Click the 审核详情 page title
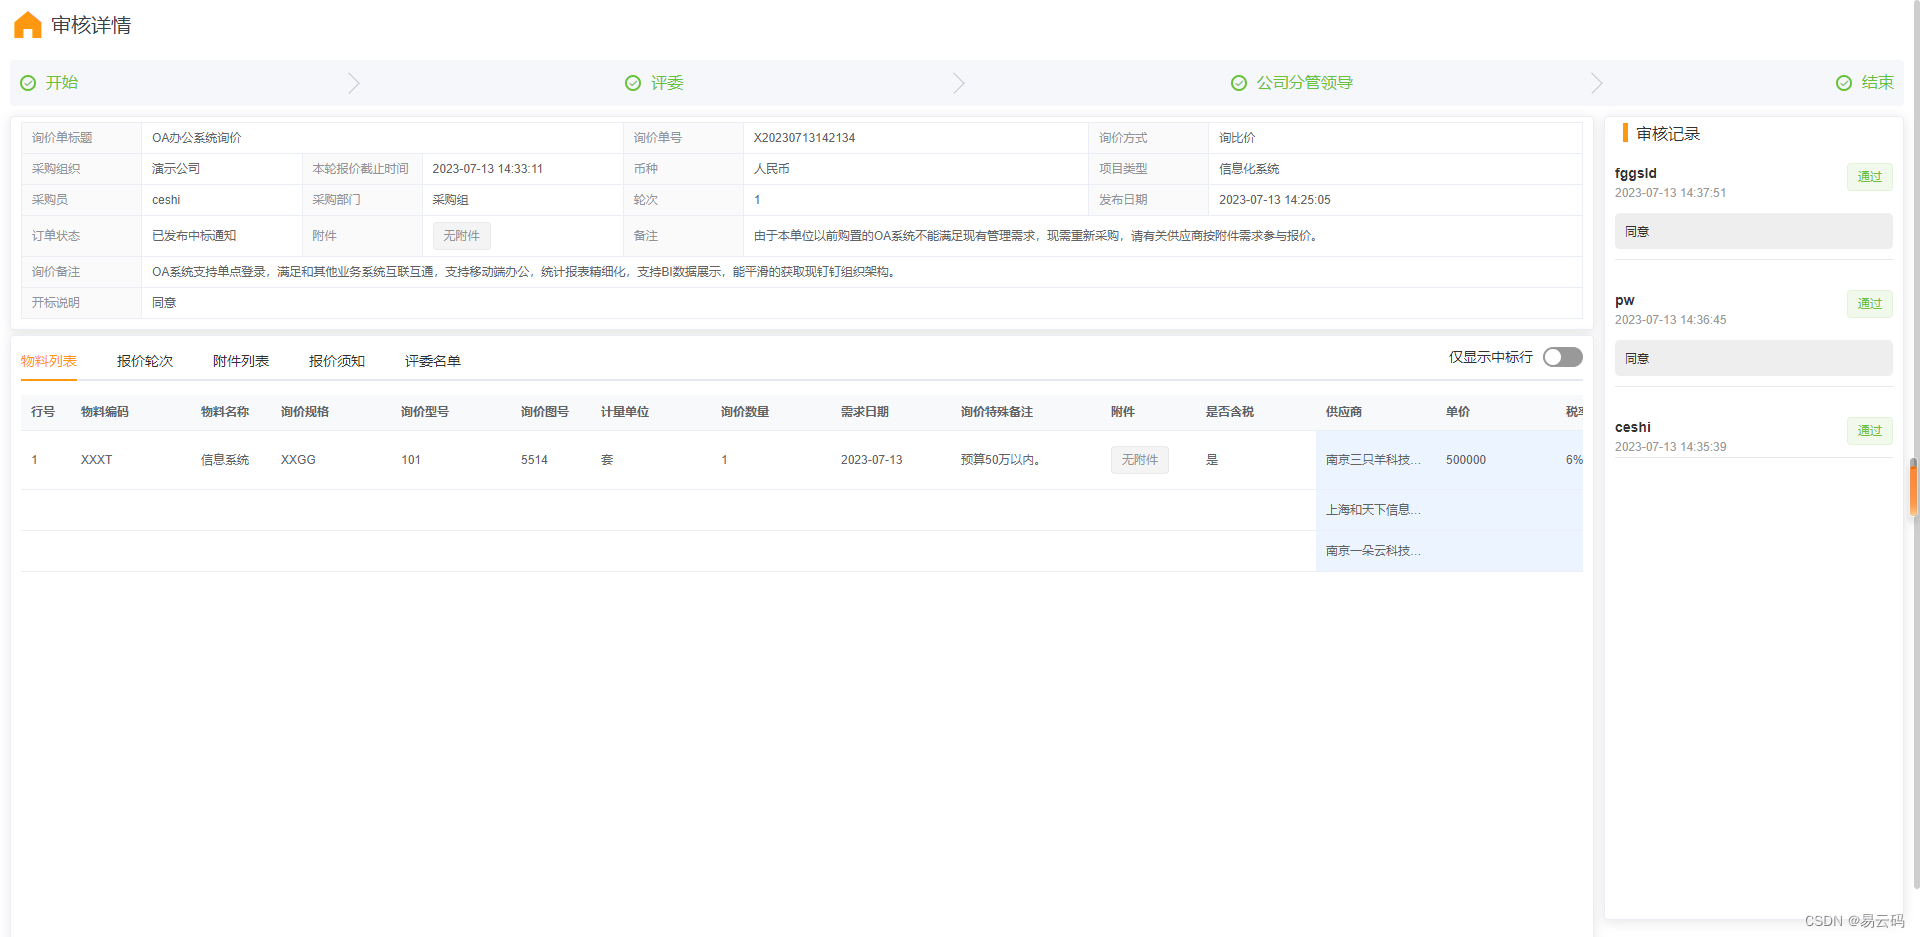1920x937 pixels. (x=91, y=25)
